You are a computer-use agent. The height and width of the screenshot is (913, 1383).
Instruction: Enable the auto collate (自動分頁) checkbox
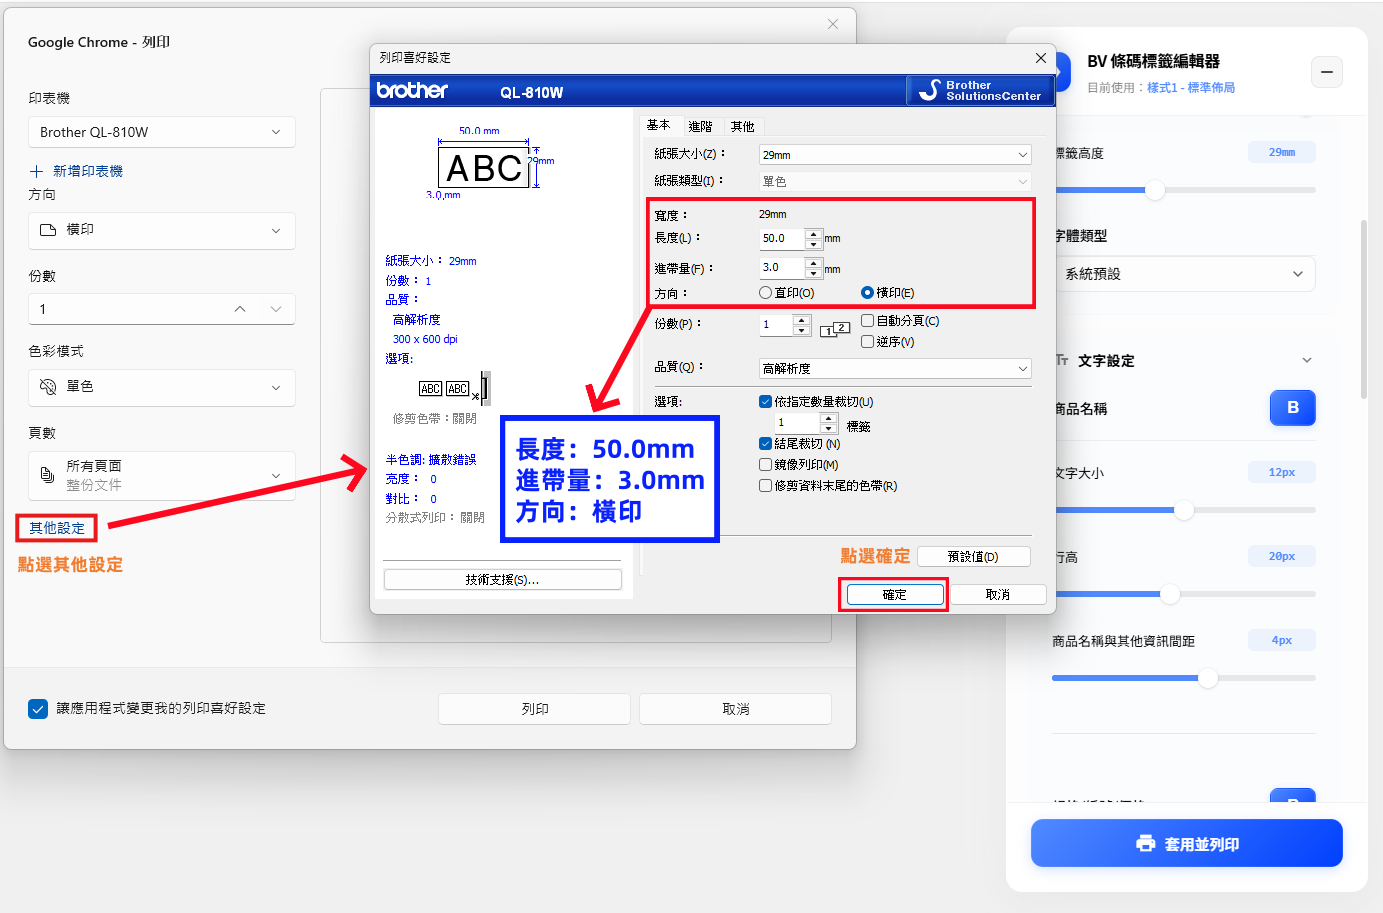(867, 321)
